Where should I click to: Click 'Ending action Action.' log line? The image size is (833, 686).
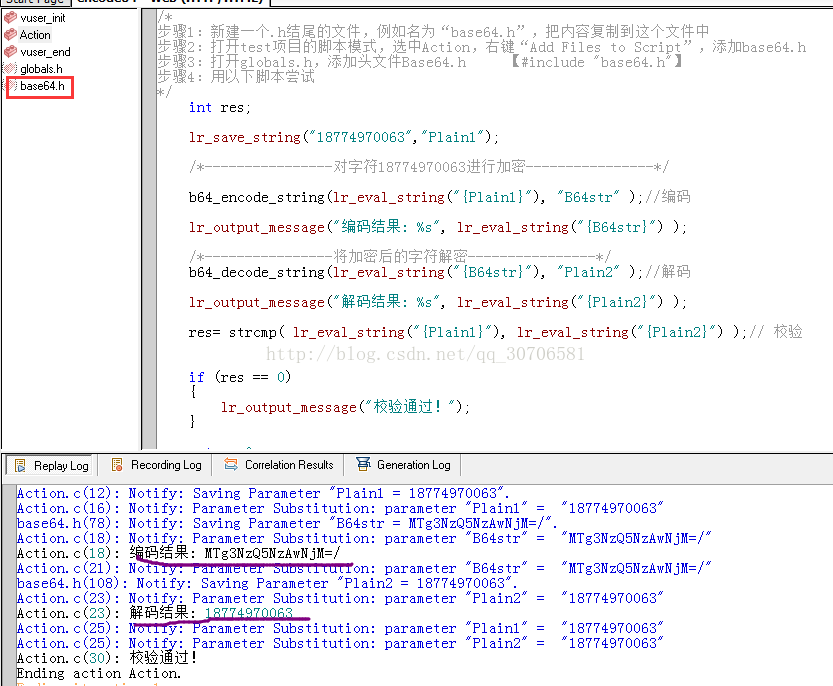pos(99,674)
